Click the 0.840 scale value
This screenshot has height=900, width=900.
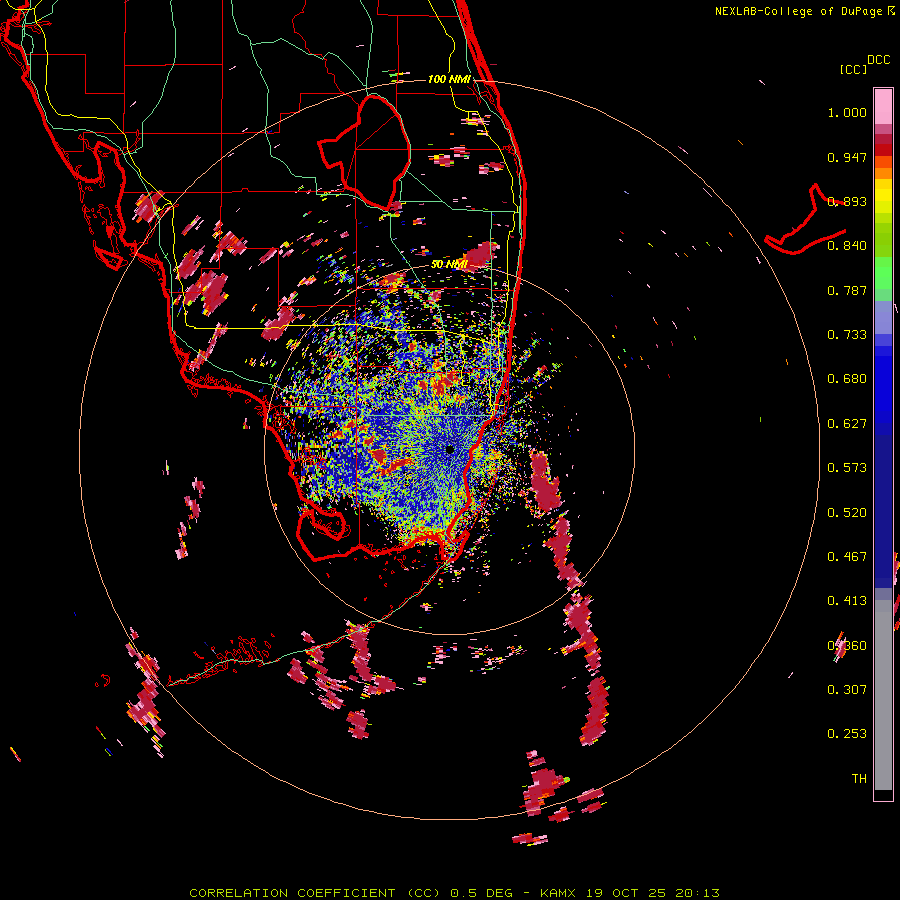tap(847, 246)
